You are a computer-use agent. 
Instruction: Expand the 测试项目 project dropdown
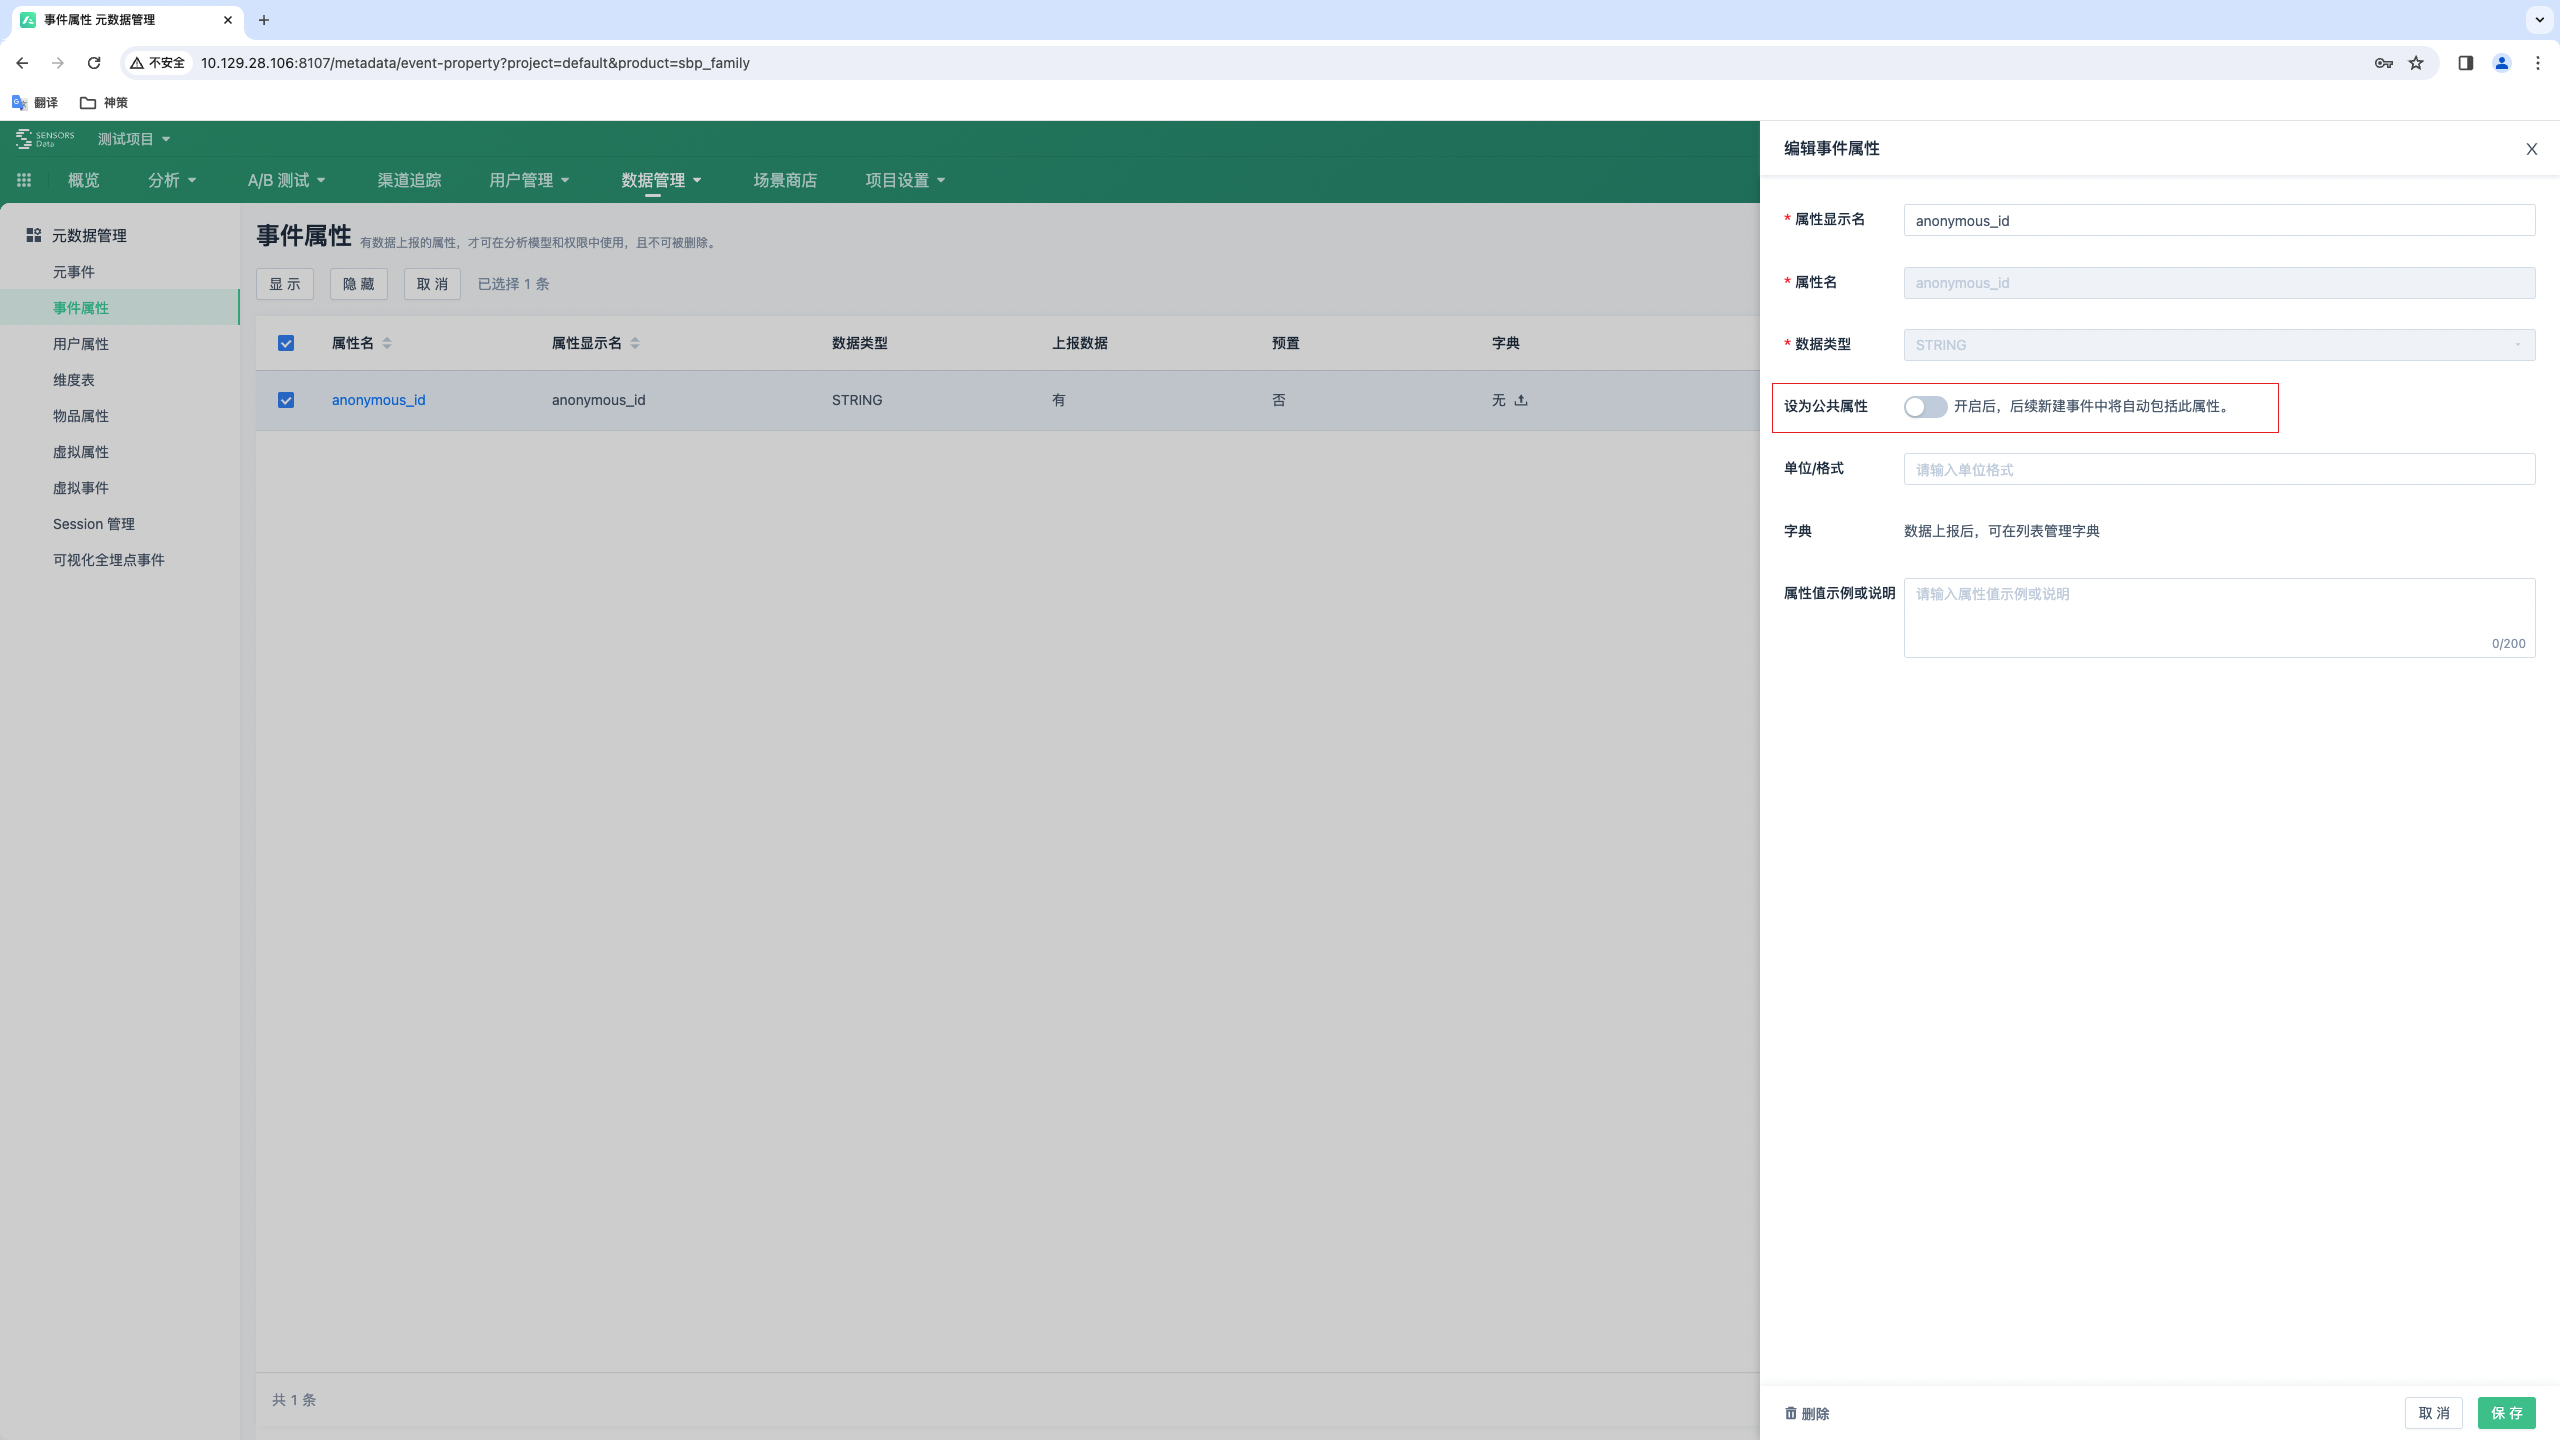(x=134, y=139)
